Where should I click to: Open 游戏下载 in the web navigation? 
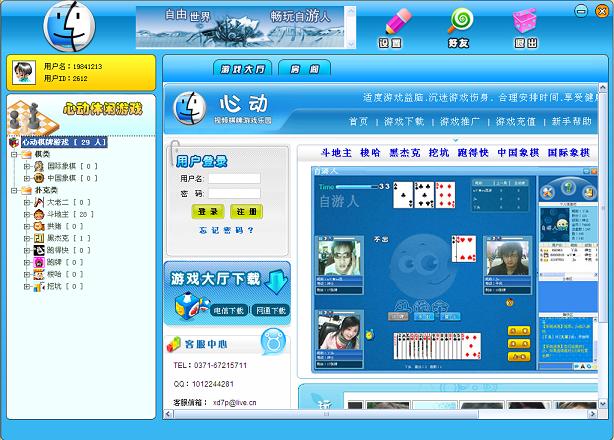tap(404, 121)
